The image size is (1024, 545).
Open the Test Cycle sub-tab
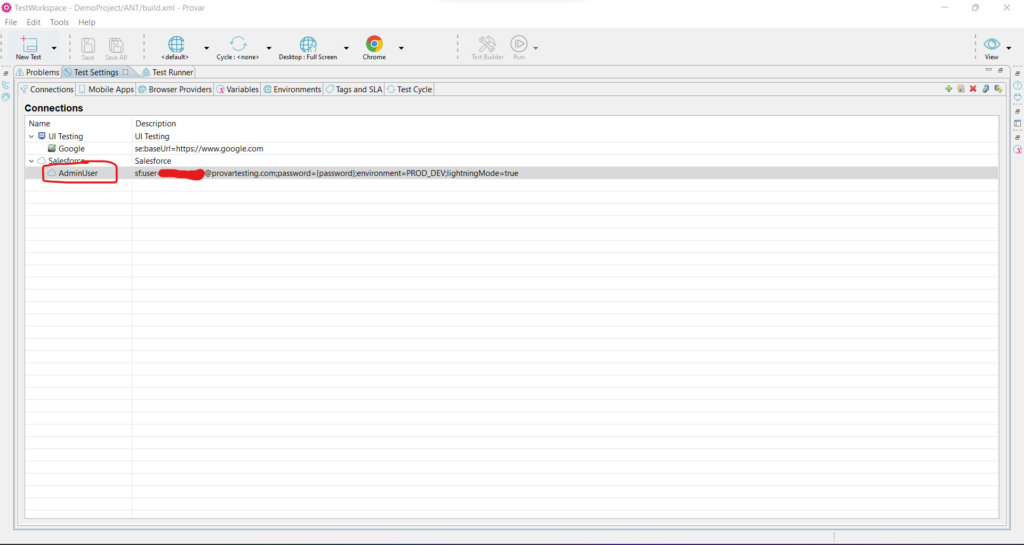point(409,89)
